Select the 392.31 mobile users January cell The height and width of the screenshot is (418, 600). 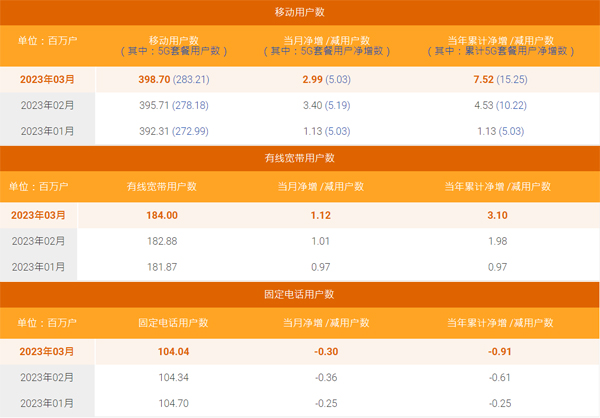(172, 129)
